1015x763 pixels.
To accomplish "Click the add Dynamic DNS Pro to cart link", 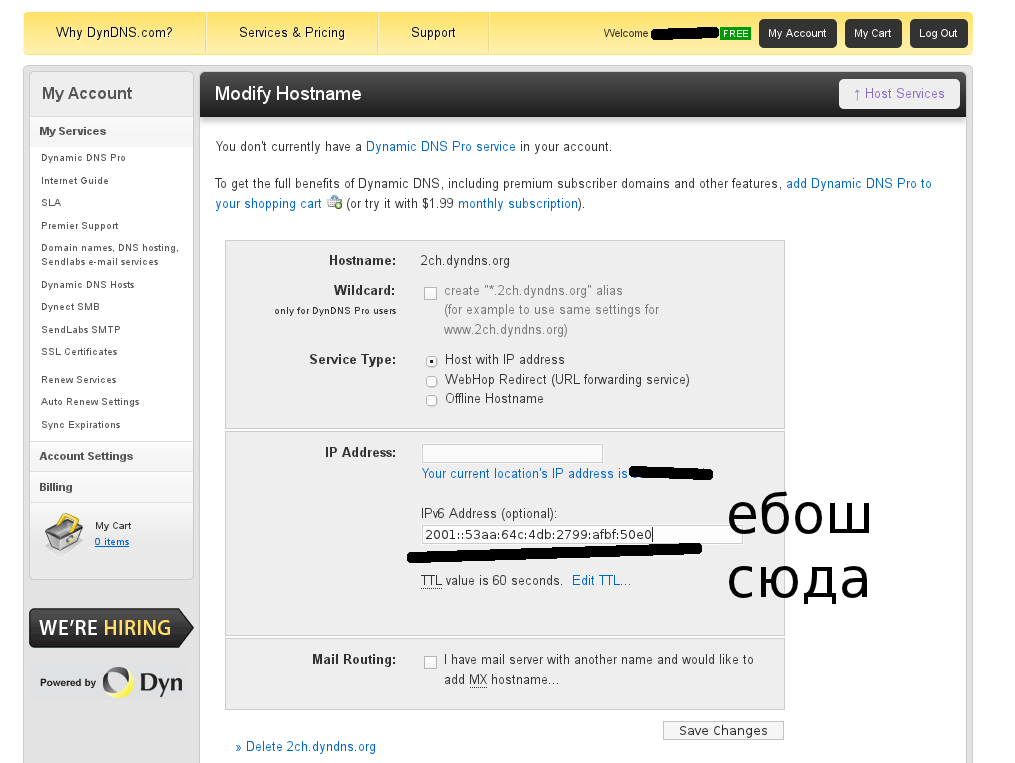I will click(x=858, y=184).
